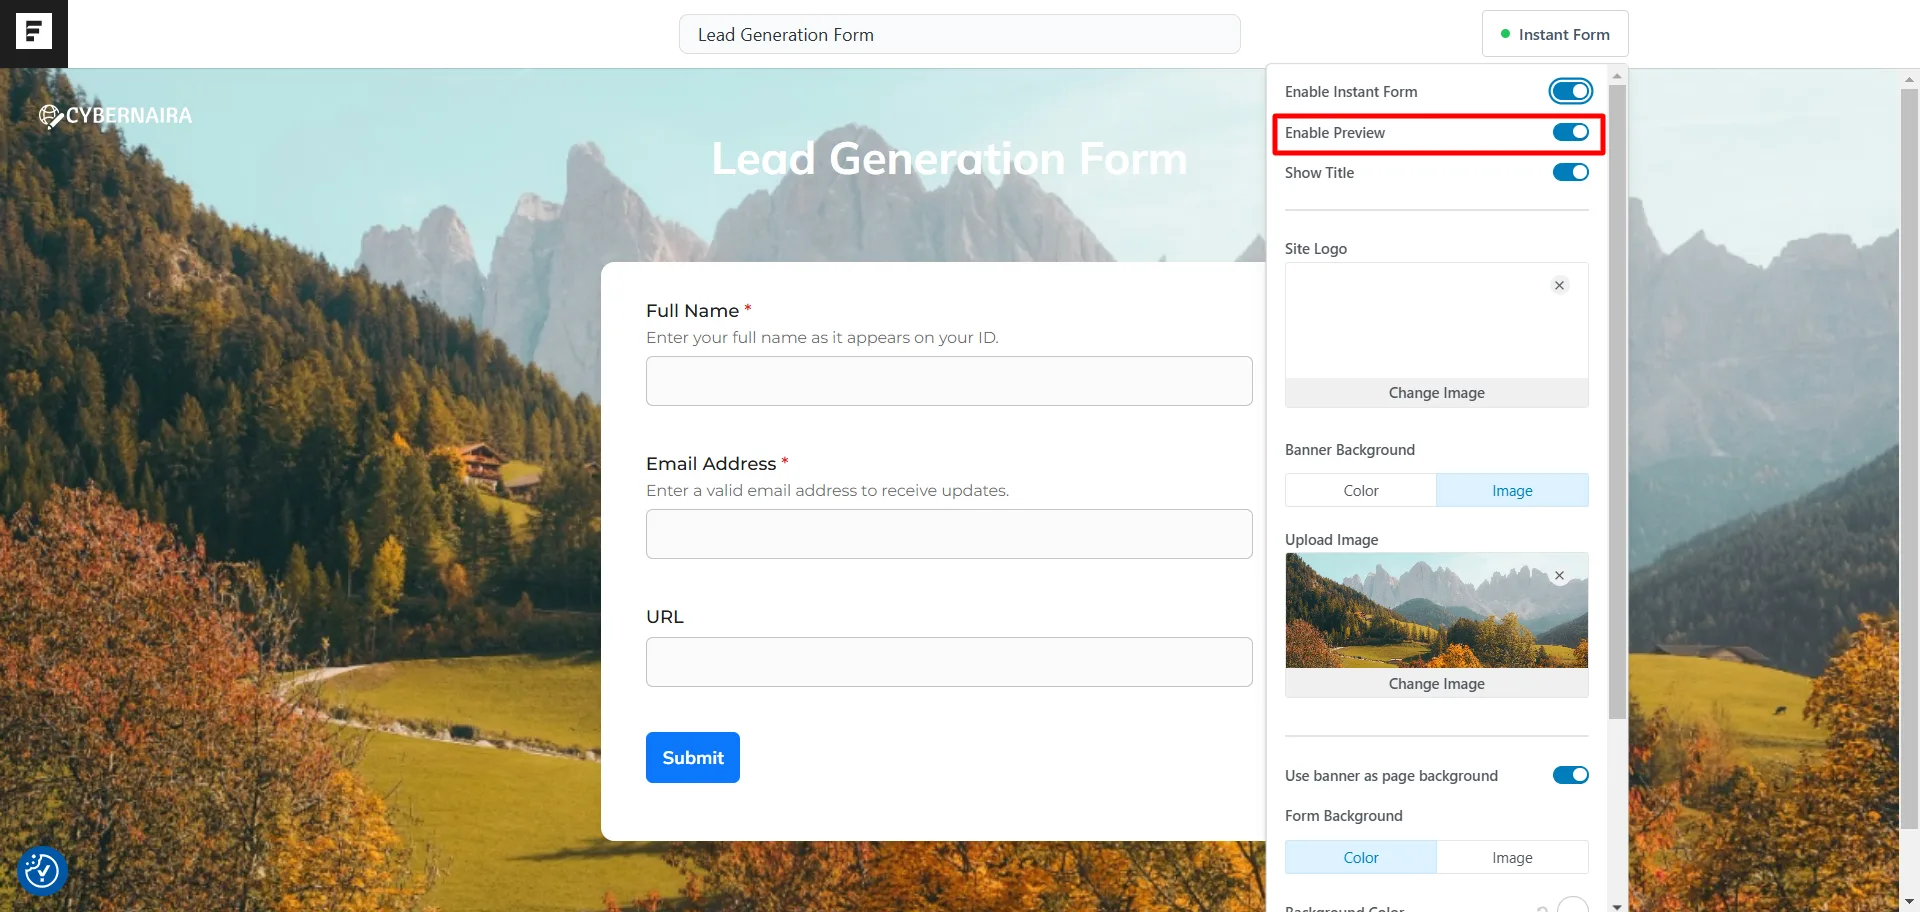1920x912 pixels.
Task: Click the Instant Form button
Action: pyautogui.click(x=1555, y=33)
